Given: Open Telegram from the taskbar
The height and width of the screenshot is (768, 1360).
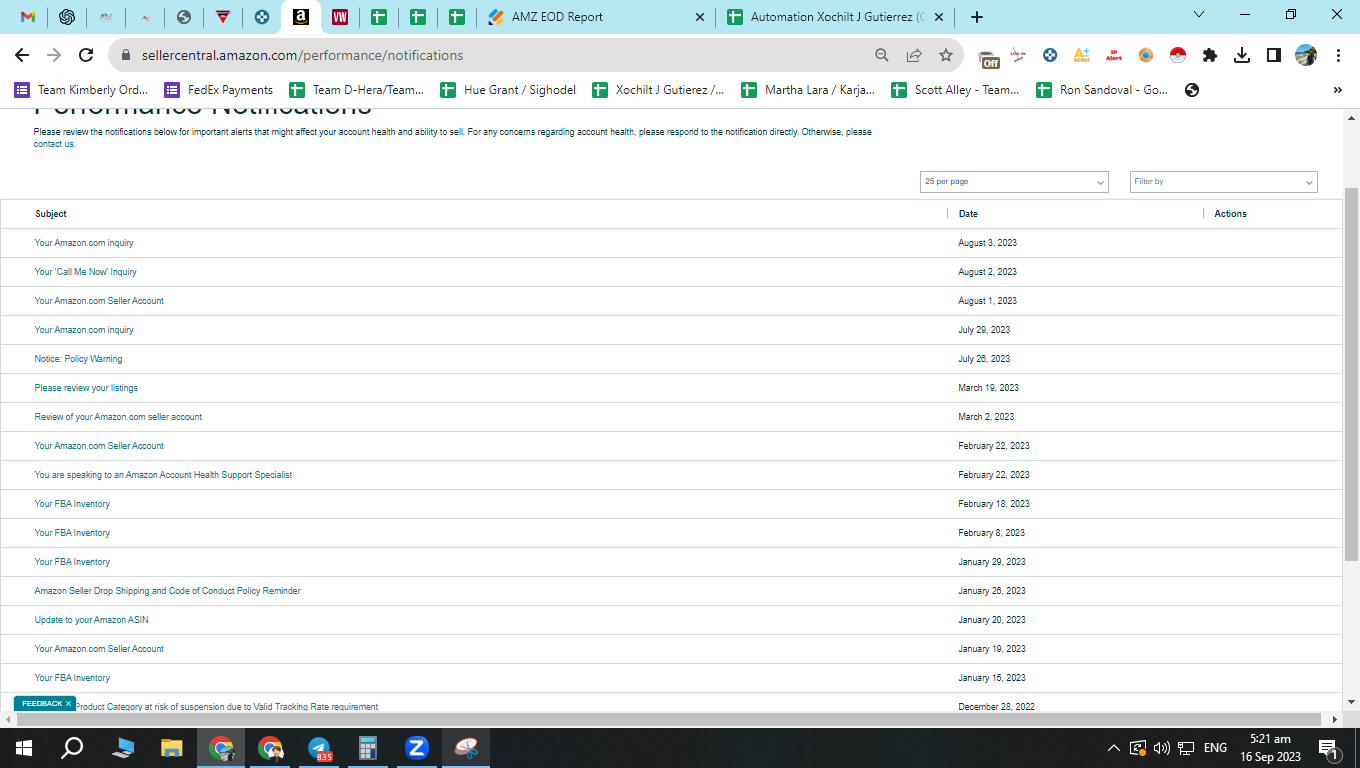Looking at the screenshot, I should (x=319, y=748).
